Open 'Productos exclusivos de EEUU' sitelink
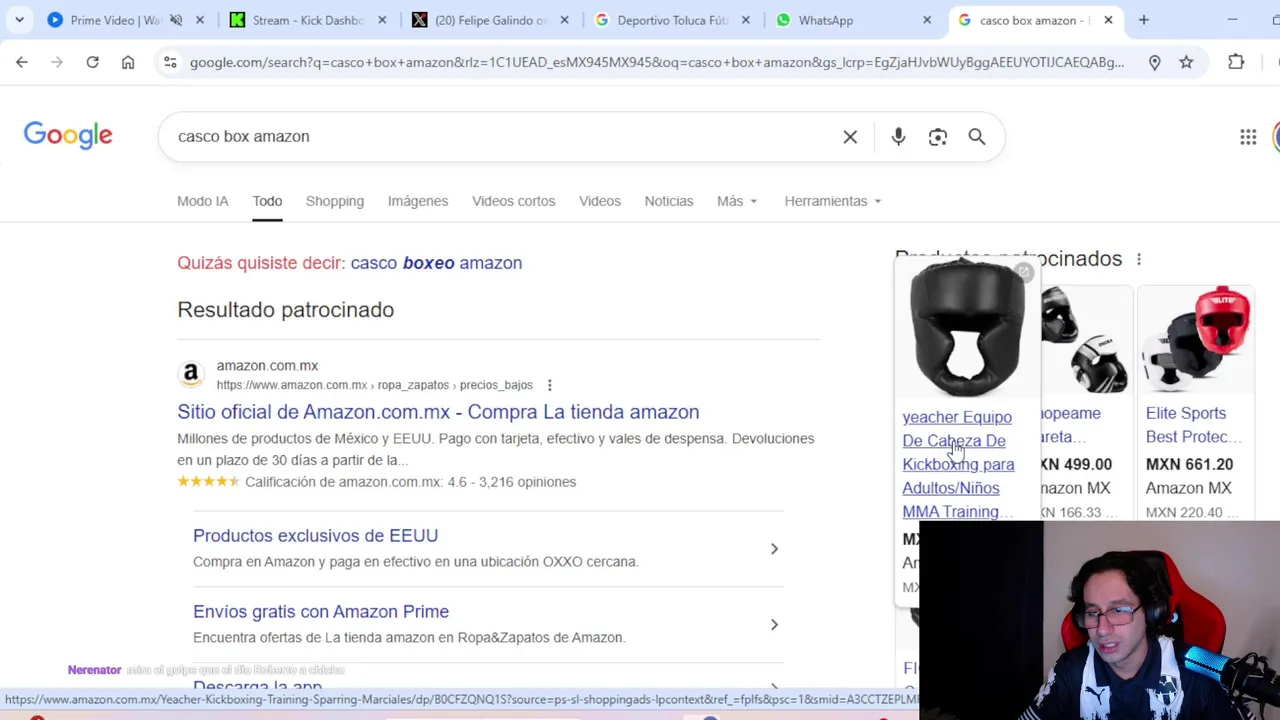The height and width of the screenshot is (720, 1280). (x=315, y=536)
